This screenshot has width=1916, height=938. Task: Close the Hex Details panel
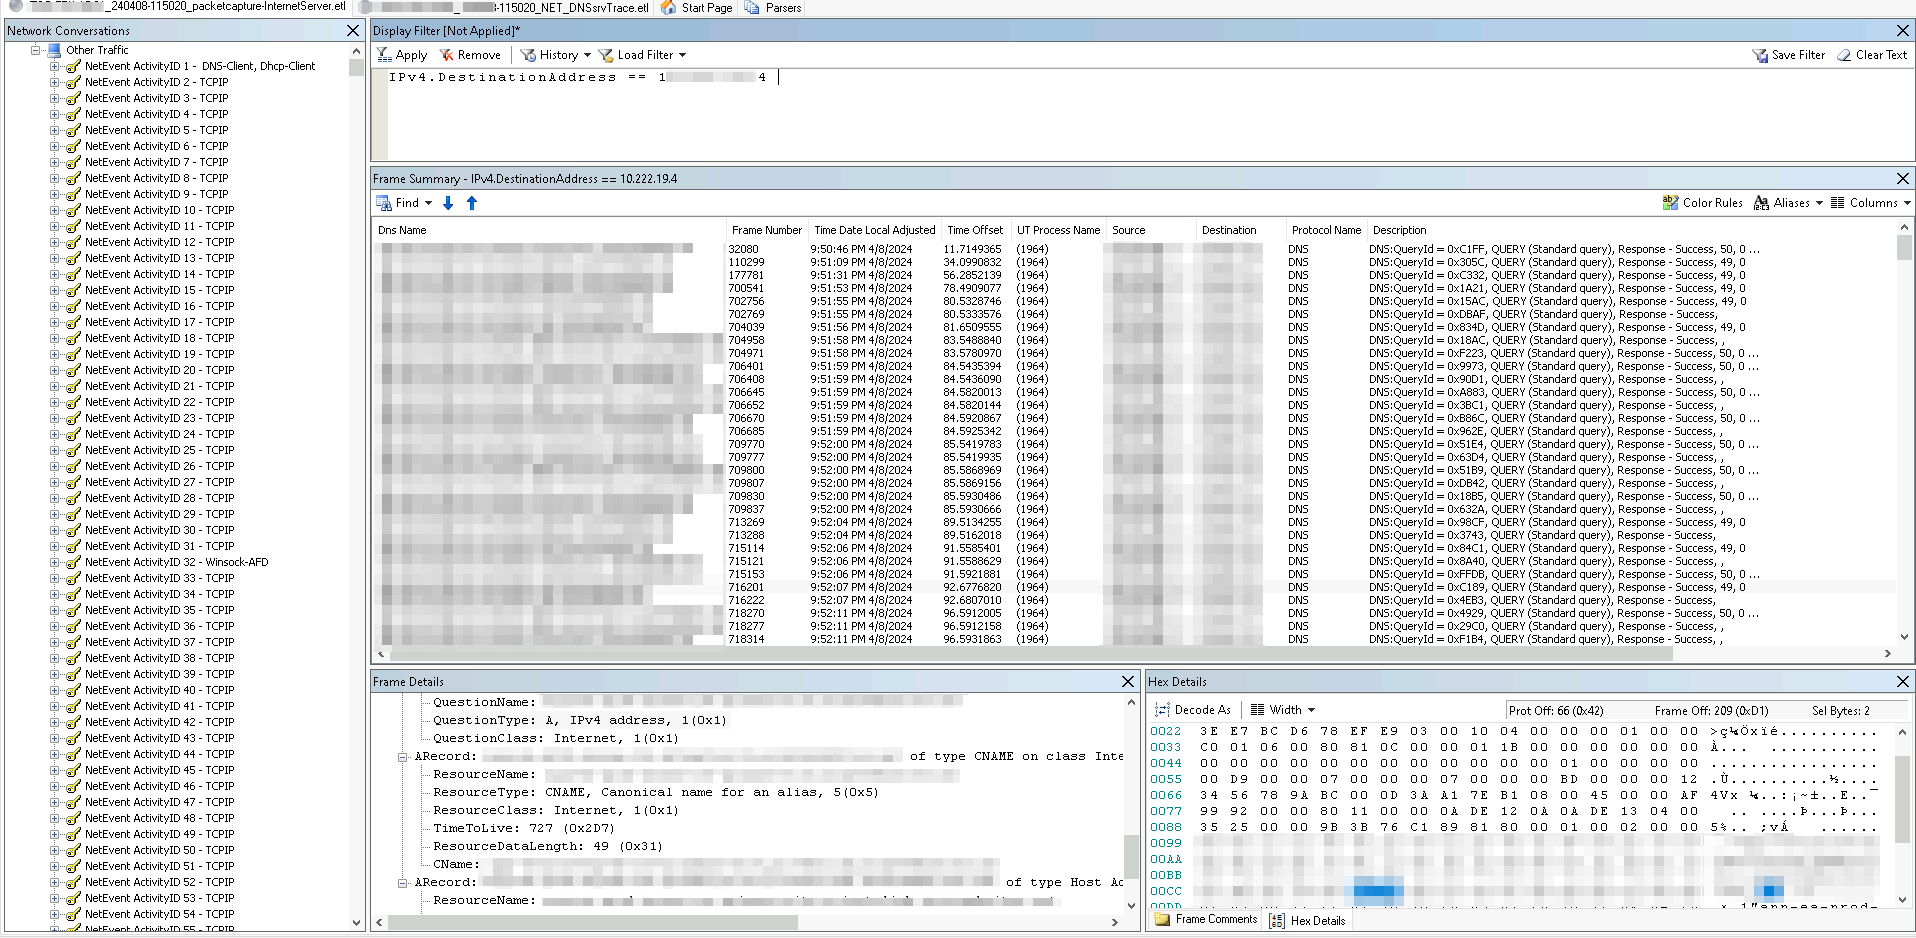1903,682
